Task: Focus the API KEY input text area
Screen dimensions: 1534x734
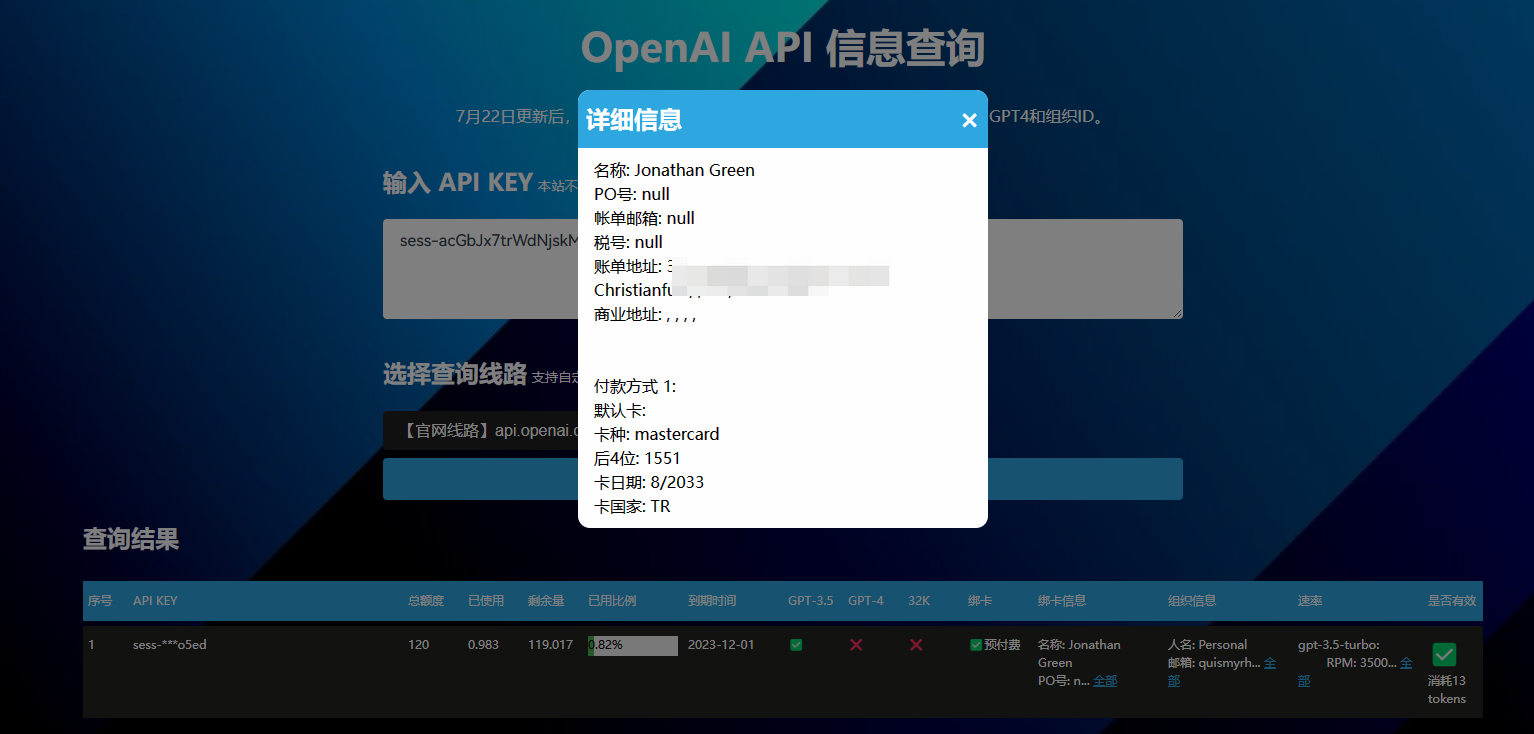Action: (x=783, y=269)
